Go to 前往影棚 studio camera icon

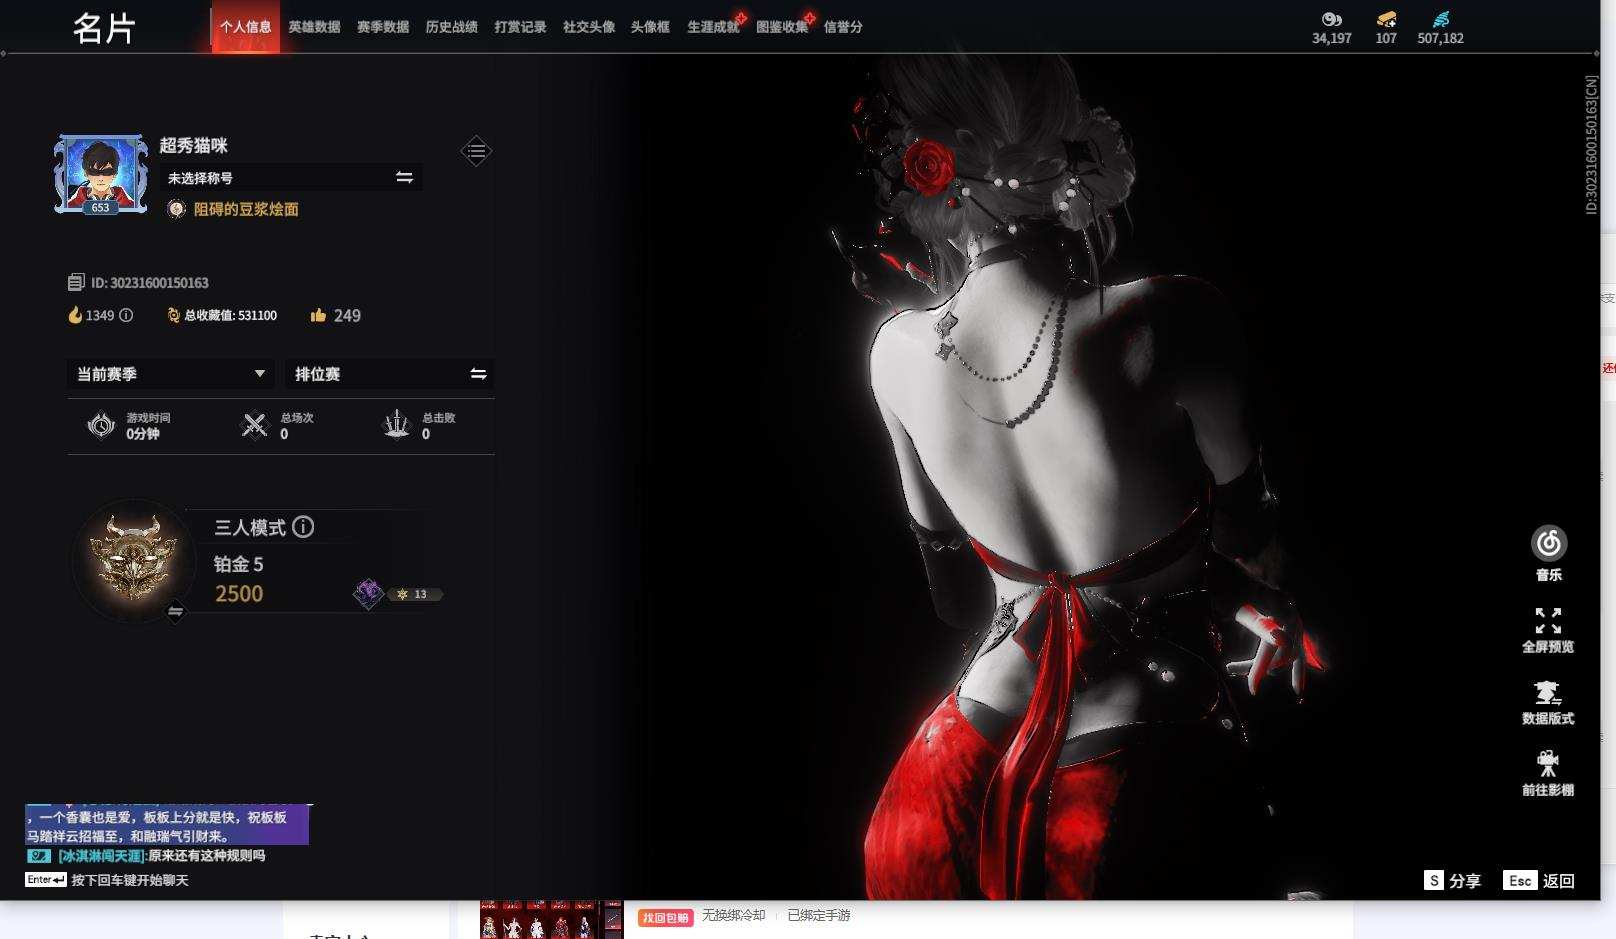point(1548,765)
